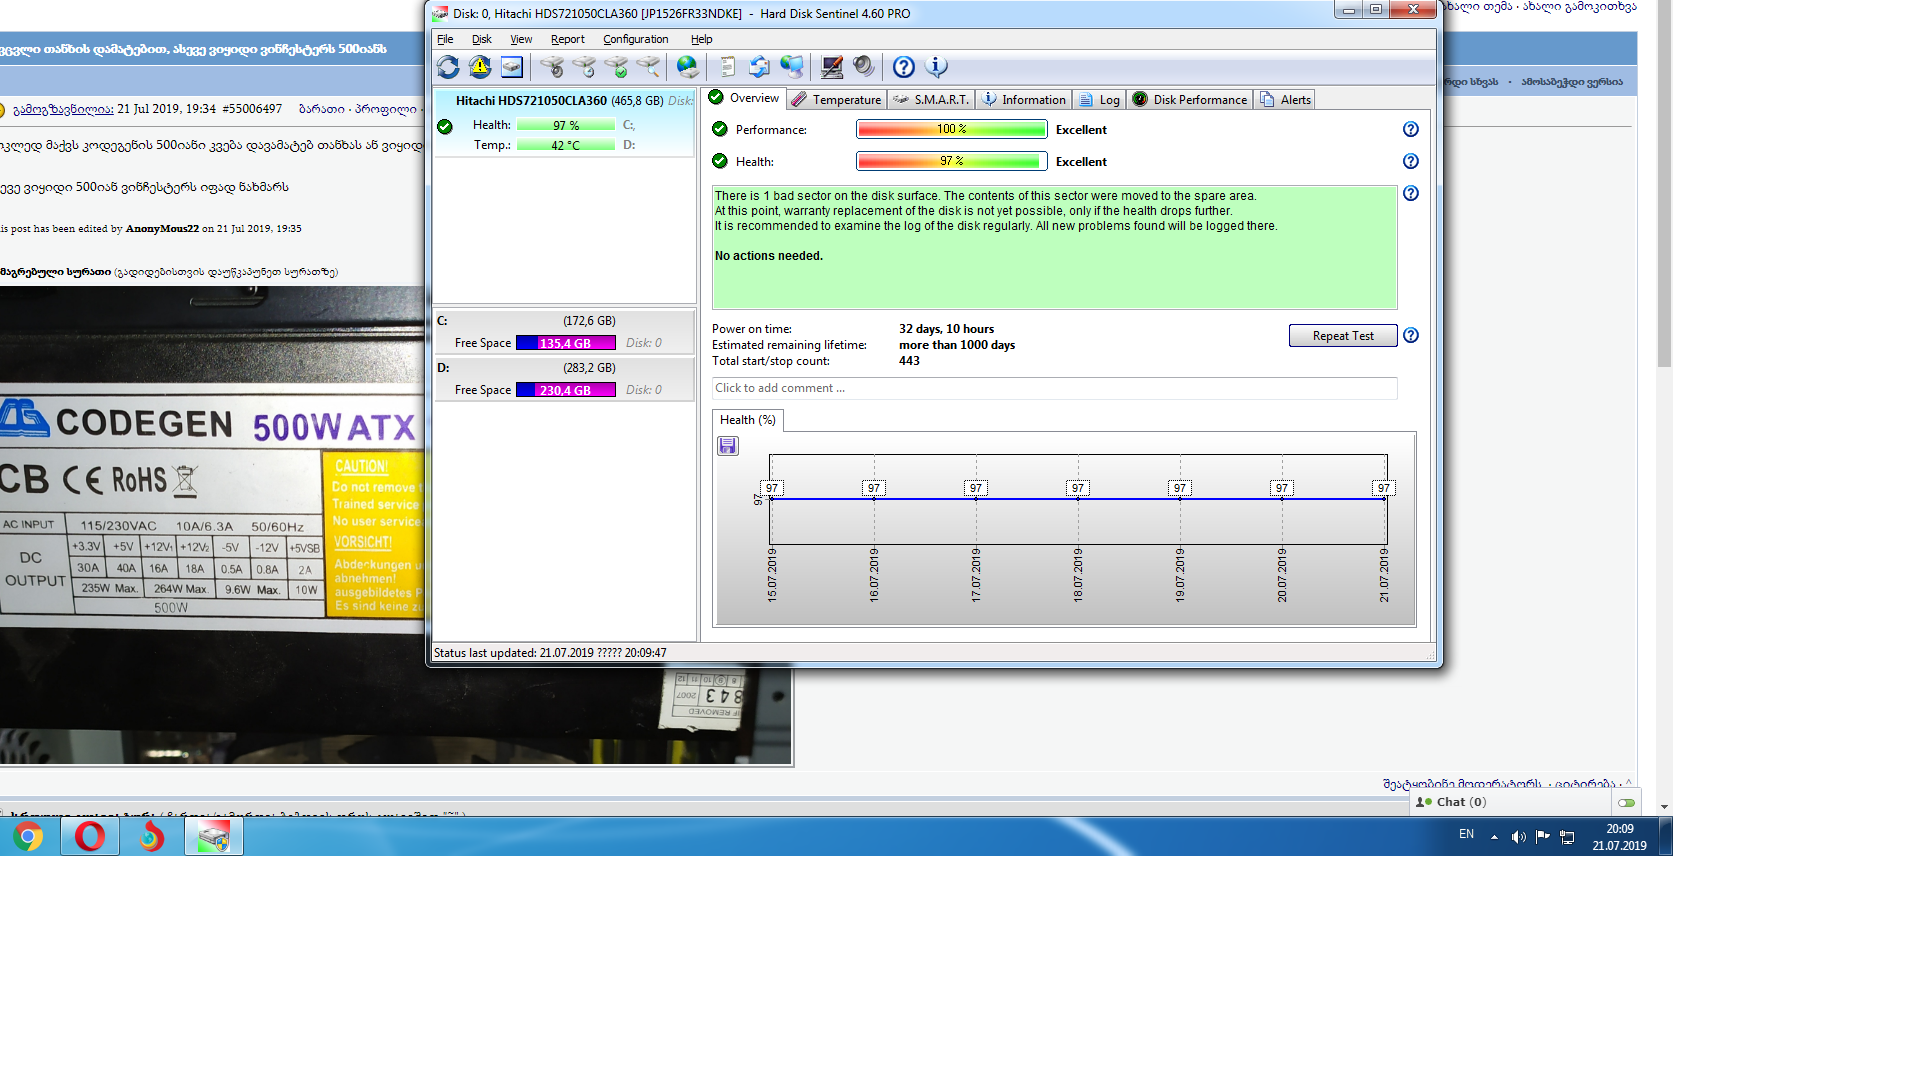Click the add comment text field
This screenshot has width=1920, height=1080.
pos(1054,388)
